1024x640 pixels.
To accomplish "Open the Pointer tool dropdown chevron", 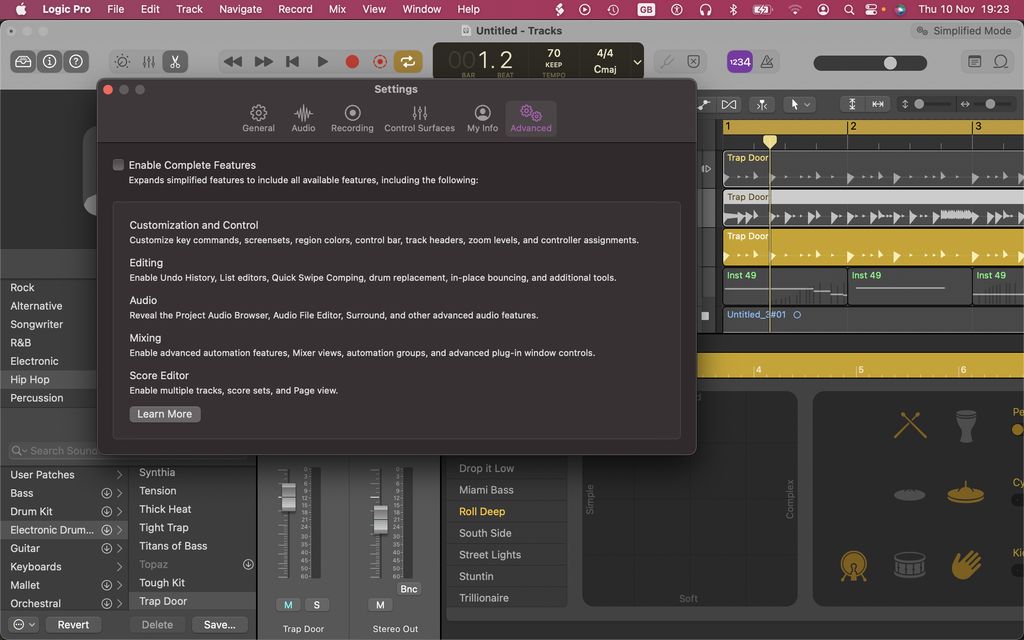I will tap(808, 103).
